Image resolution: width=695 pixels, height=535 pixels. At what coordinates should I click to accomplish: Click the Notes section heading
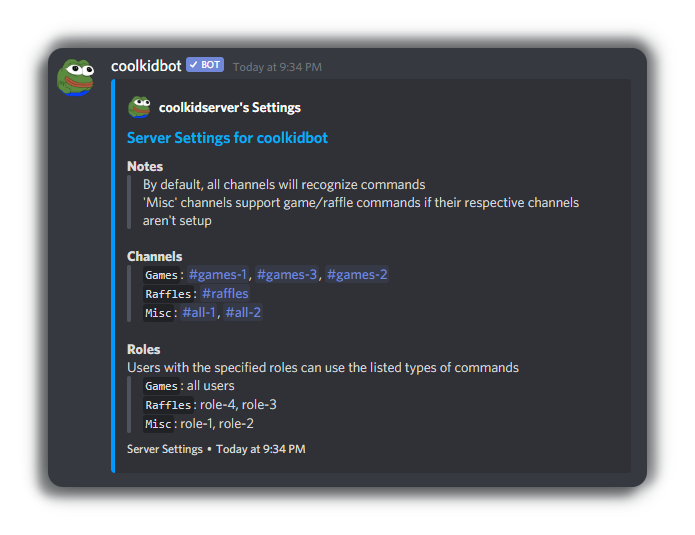[x=145, y=166]
